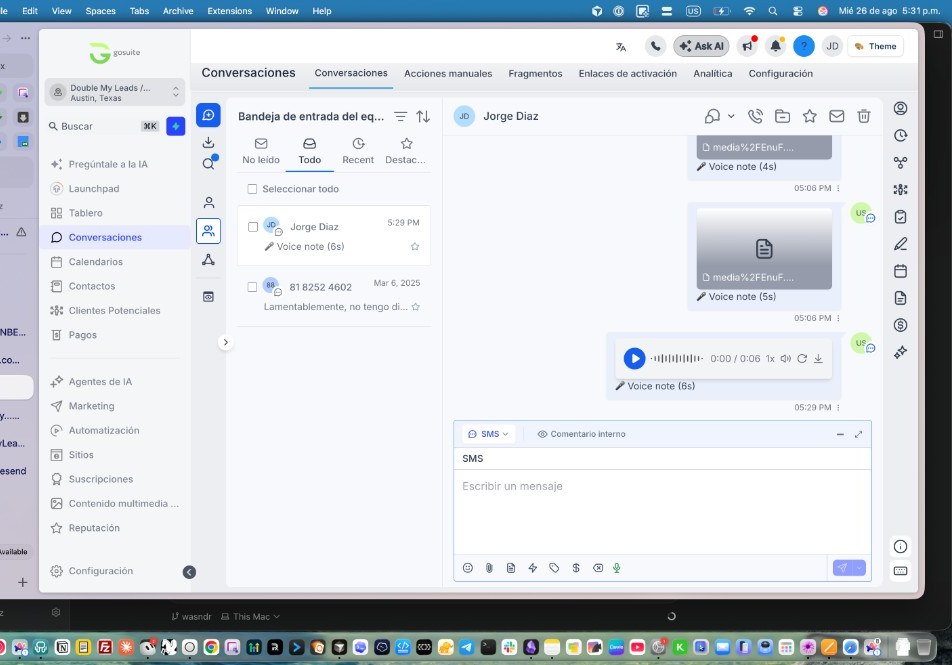
Task: Call Jorge Diaz with phone icon
Action: (x=755, y=117)
